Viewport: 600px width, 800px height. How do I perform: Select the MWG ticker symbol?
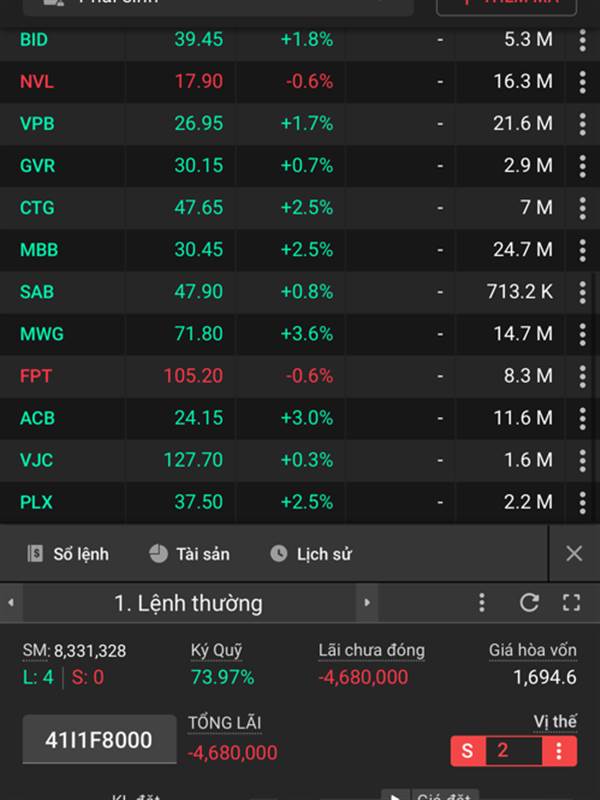(41, 334)
